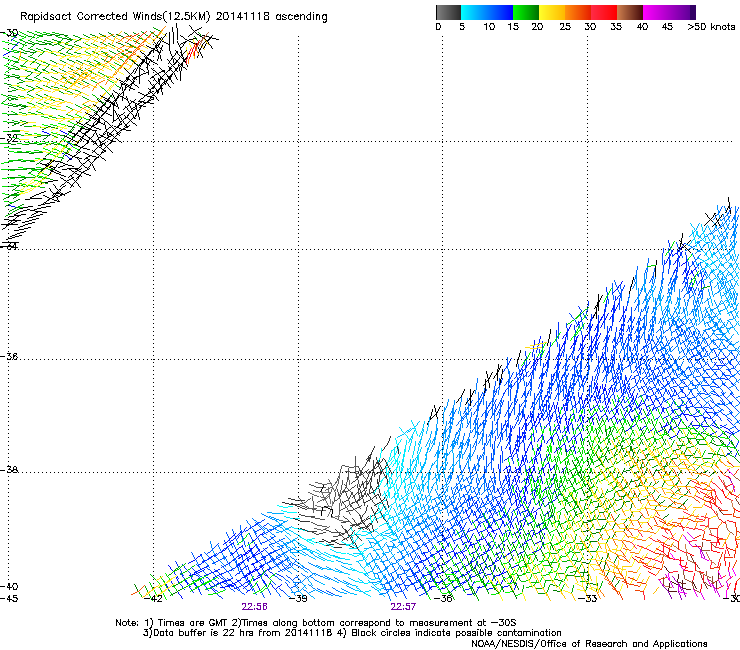Click the latitude label -38
Viewport: 740px width, 650px height.
click(9, 470)
